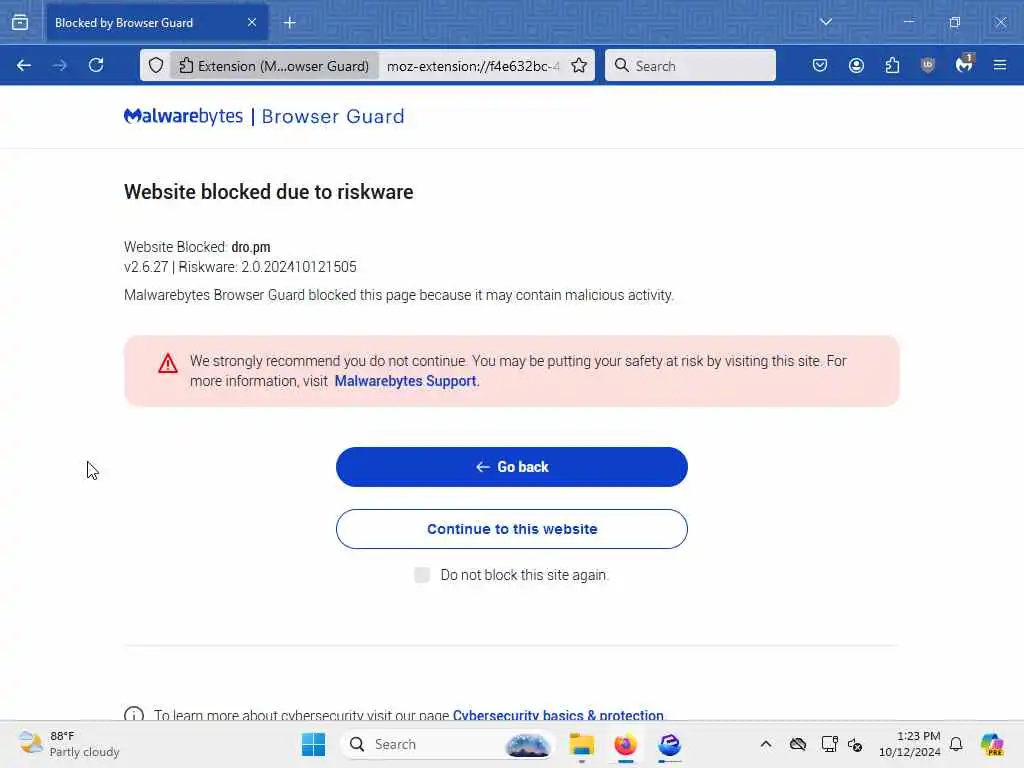Open a new tab with plus button
1024x768 pixels.
tap(289, 23)
